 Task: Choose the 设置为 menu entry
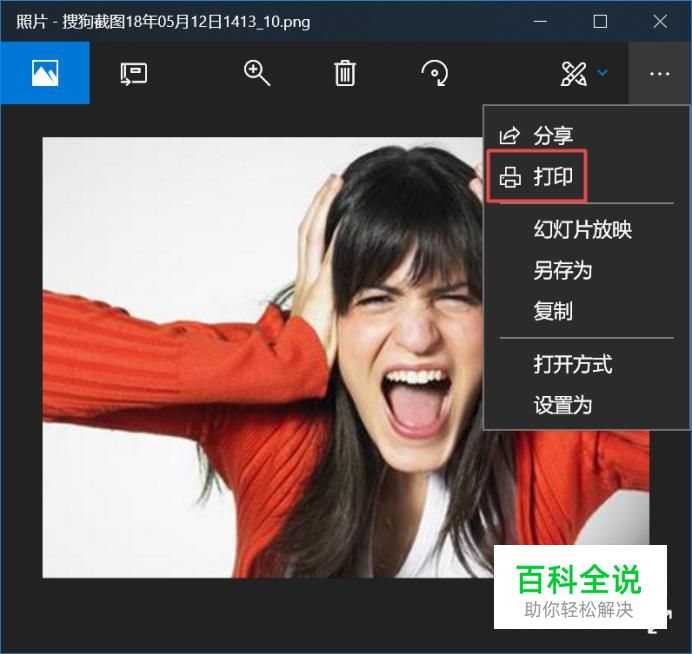click(x=563, y=405)
